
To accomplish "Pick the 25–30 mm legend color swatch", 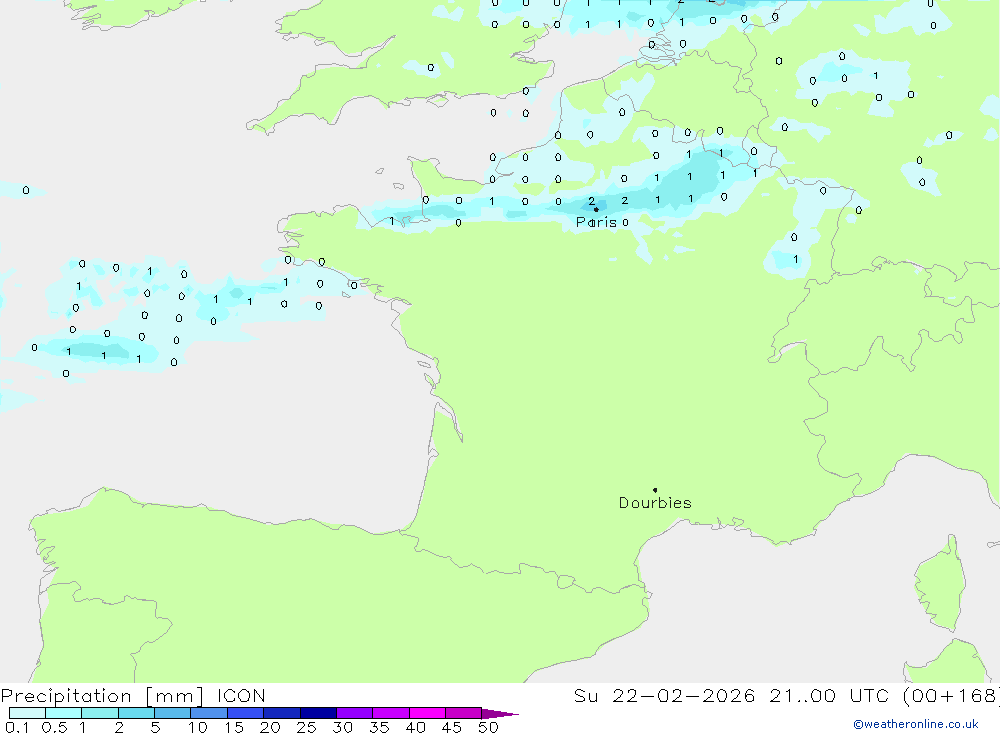I will pyautogui.click(x=318, y=713).
